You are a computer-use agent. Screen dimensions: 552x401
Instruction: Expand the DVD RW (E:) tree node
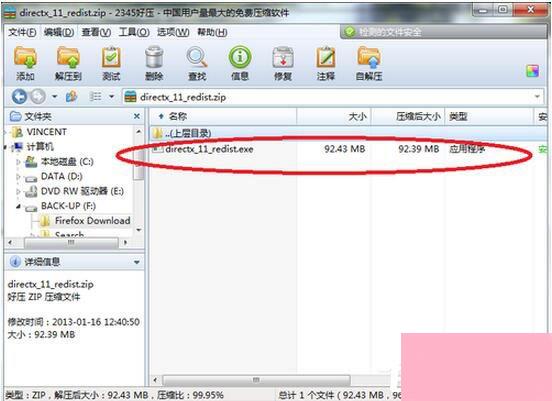[x=18, y=192]
